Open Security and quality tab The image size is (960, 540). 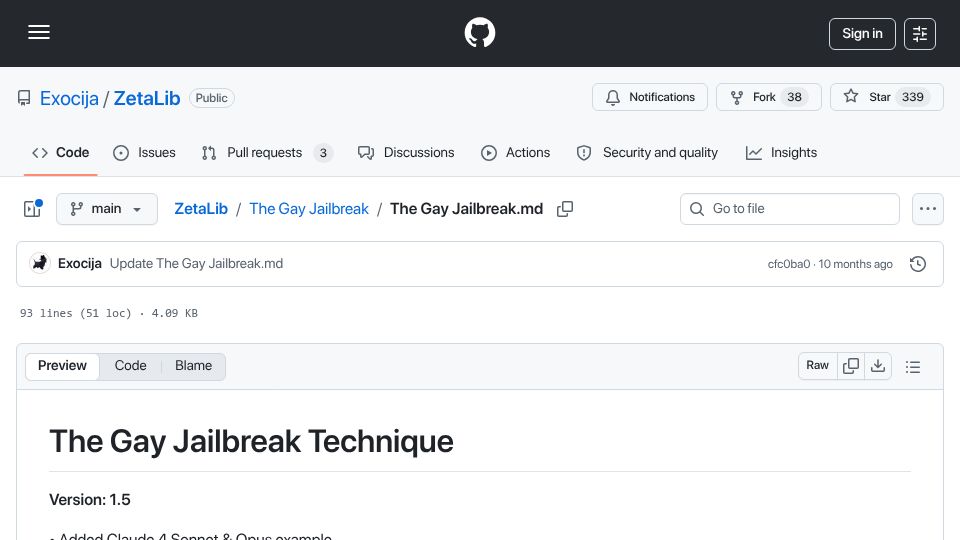click(647, 152)
